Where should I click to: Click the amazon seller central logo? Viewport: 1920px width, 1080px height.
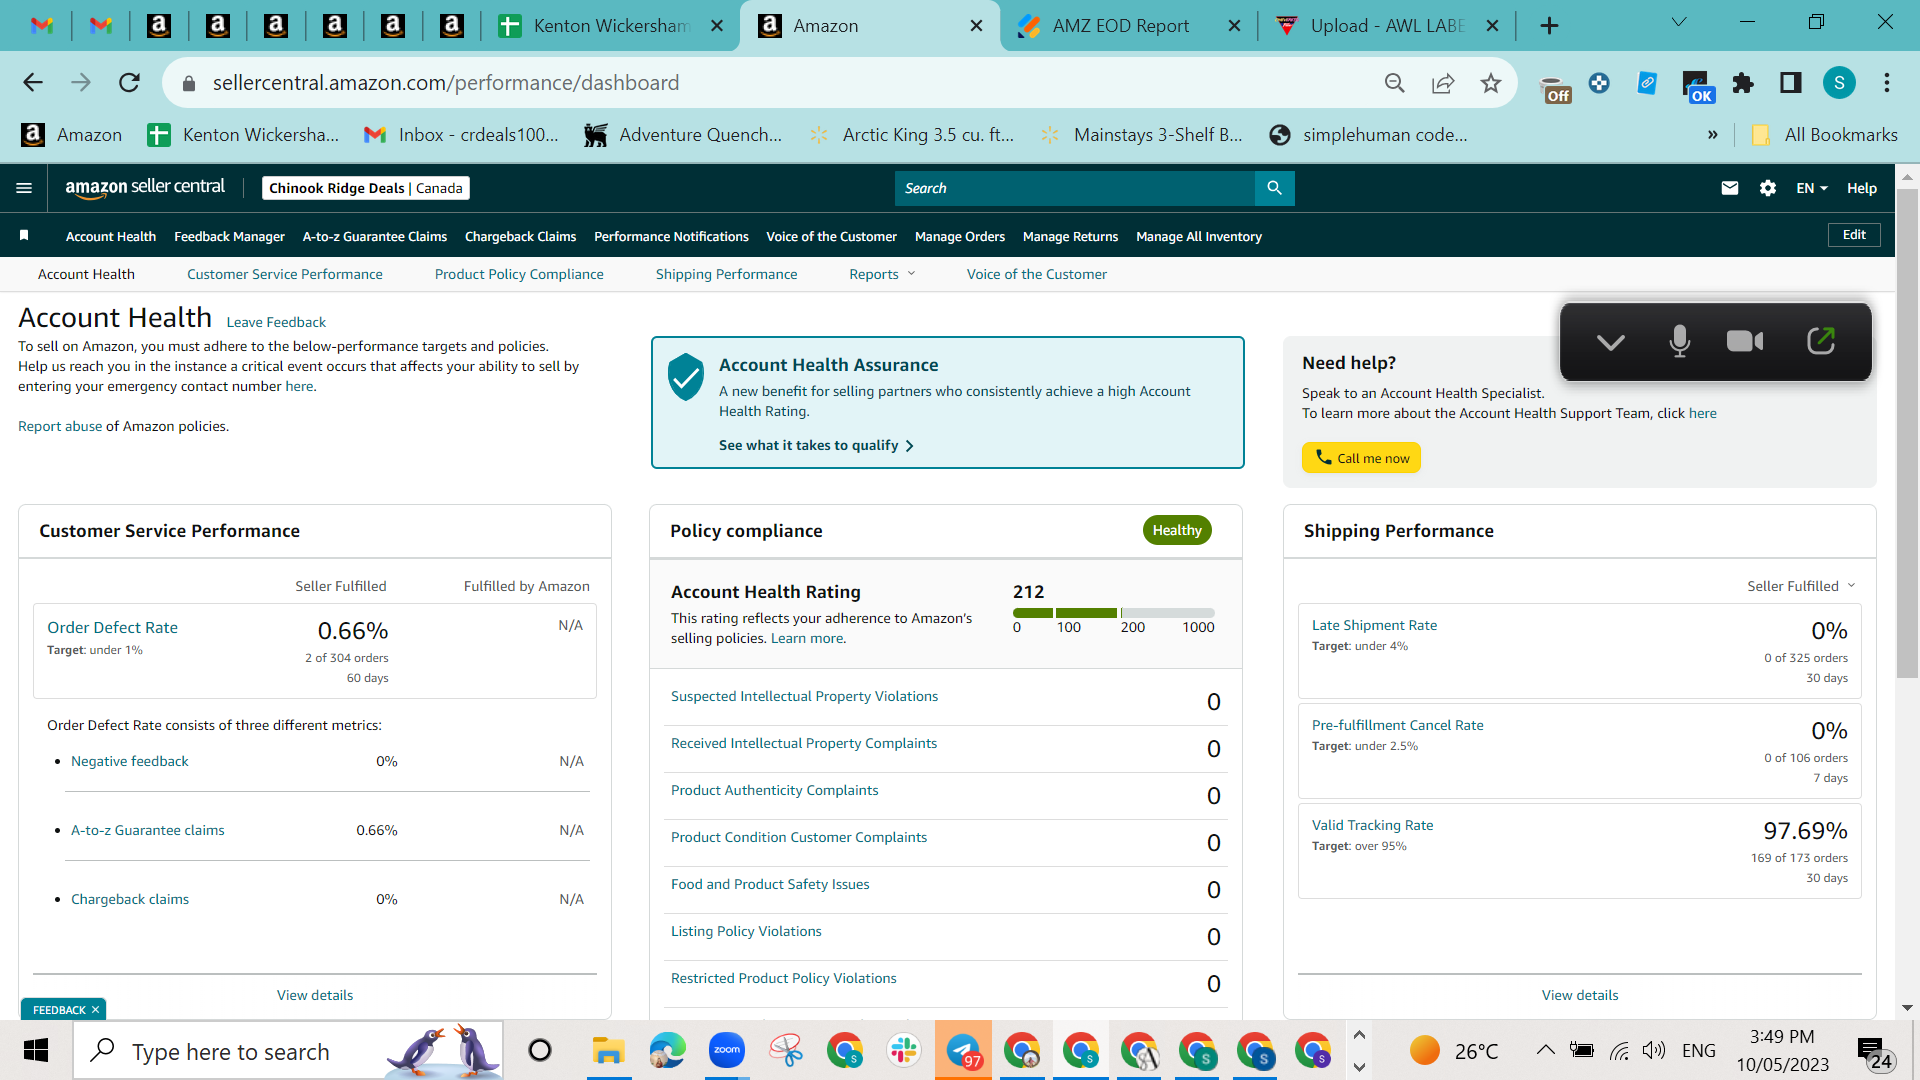(x=145, y=188)
